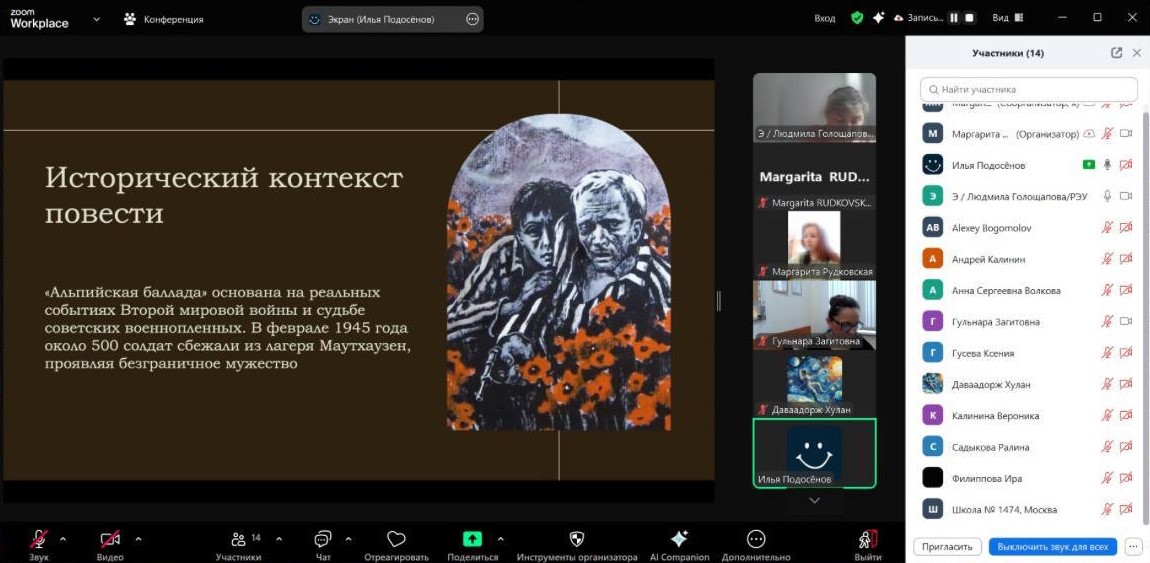This screenshot has height=563, width=1150.
Task: Click the Margarita RUDKOVSK... name tile
Action: [814, 176]
